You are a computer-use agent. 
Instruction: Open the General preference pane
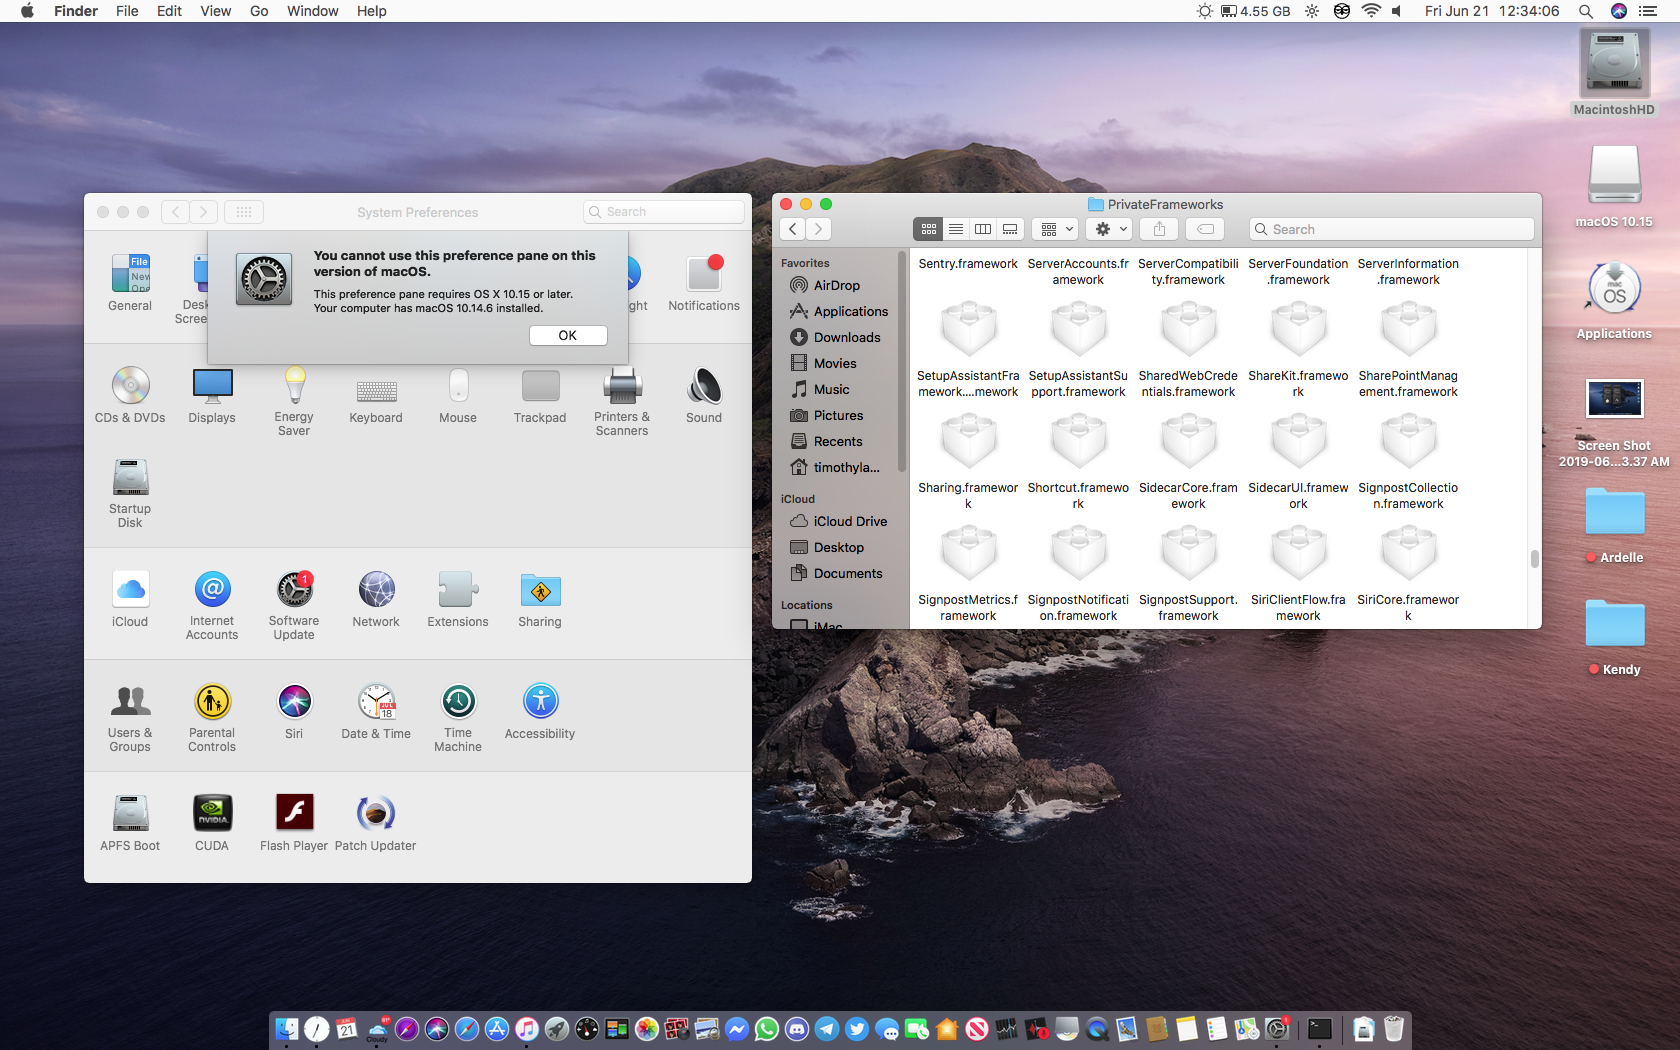coord(130,283)
